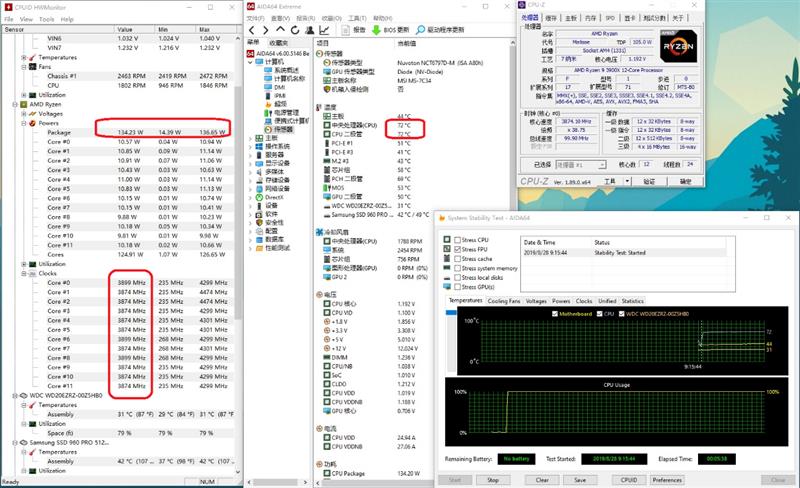This screenshot has width=800, height=488.
Task: Collapse the Powers node in HWMonitor
Action: point(24,122)
